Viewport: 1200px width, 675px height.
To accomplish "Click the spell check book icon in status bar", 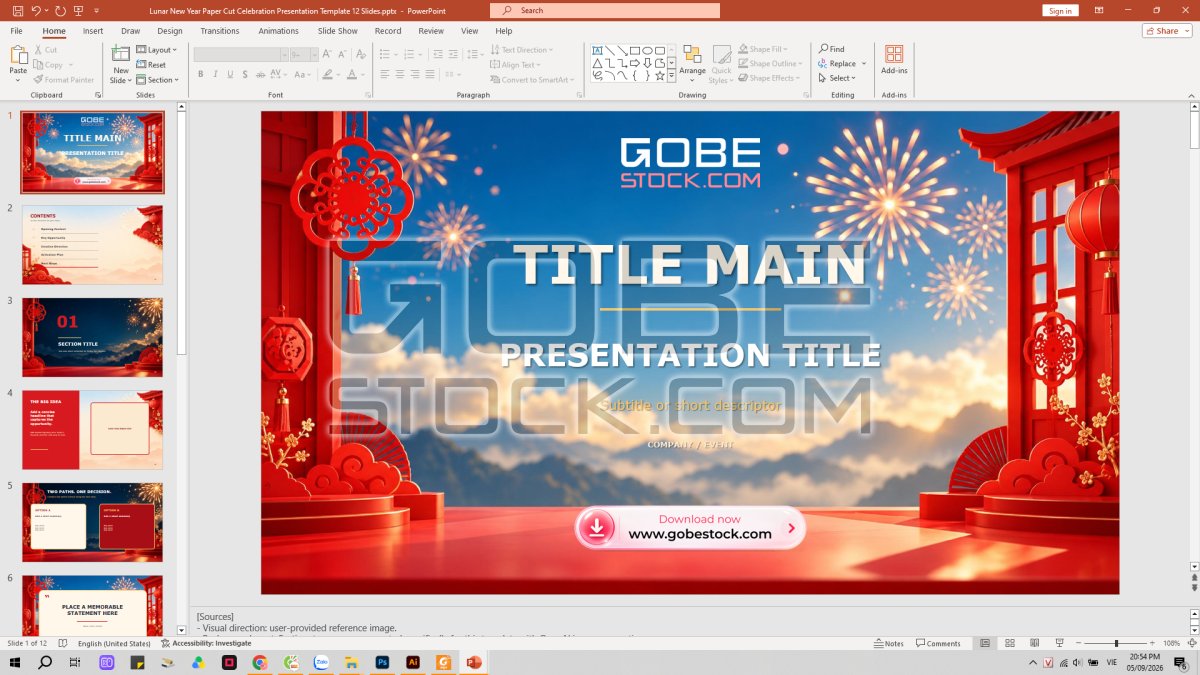I will (x=63, y=643).
